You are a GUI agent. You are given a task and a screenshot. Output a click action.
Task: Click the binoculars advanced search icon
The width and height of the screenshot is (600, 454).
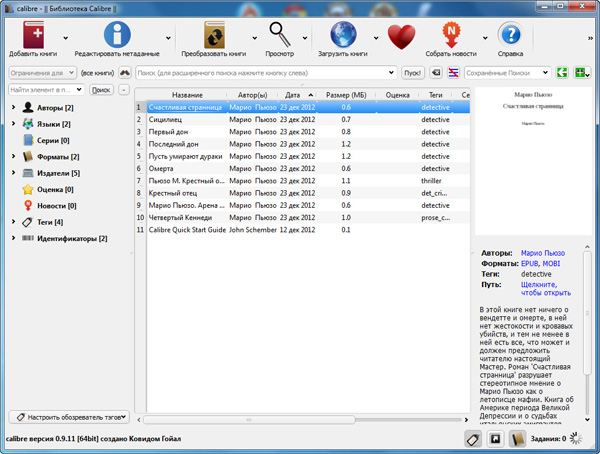point(125,73)
